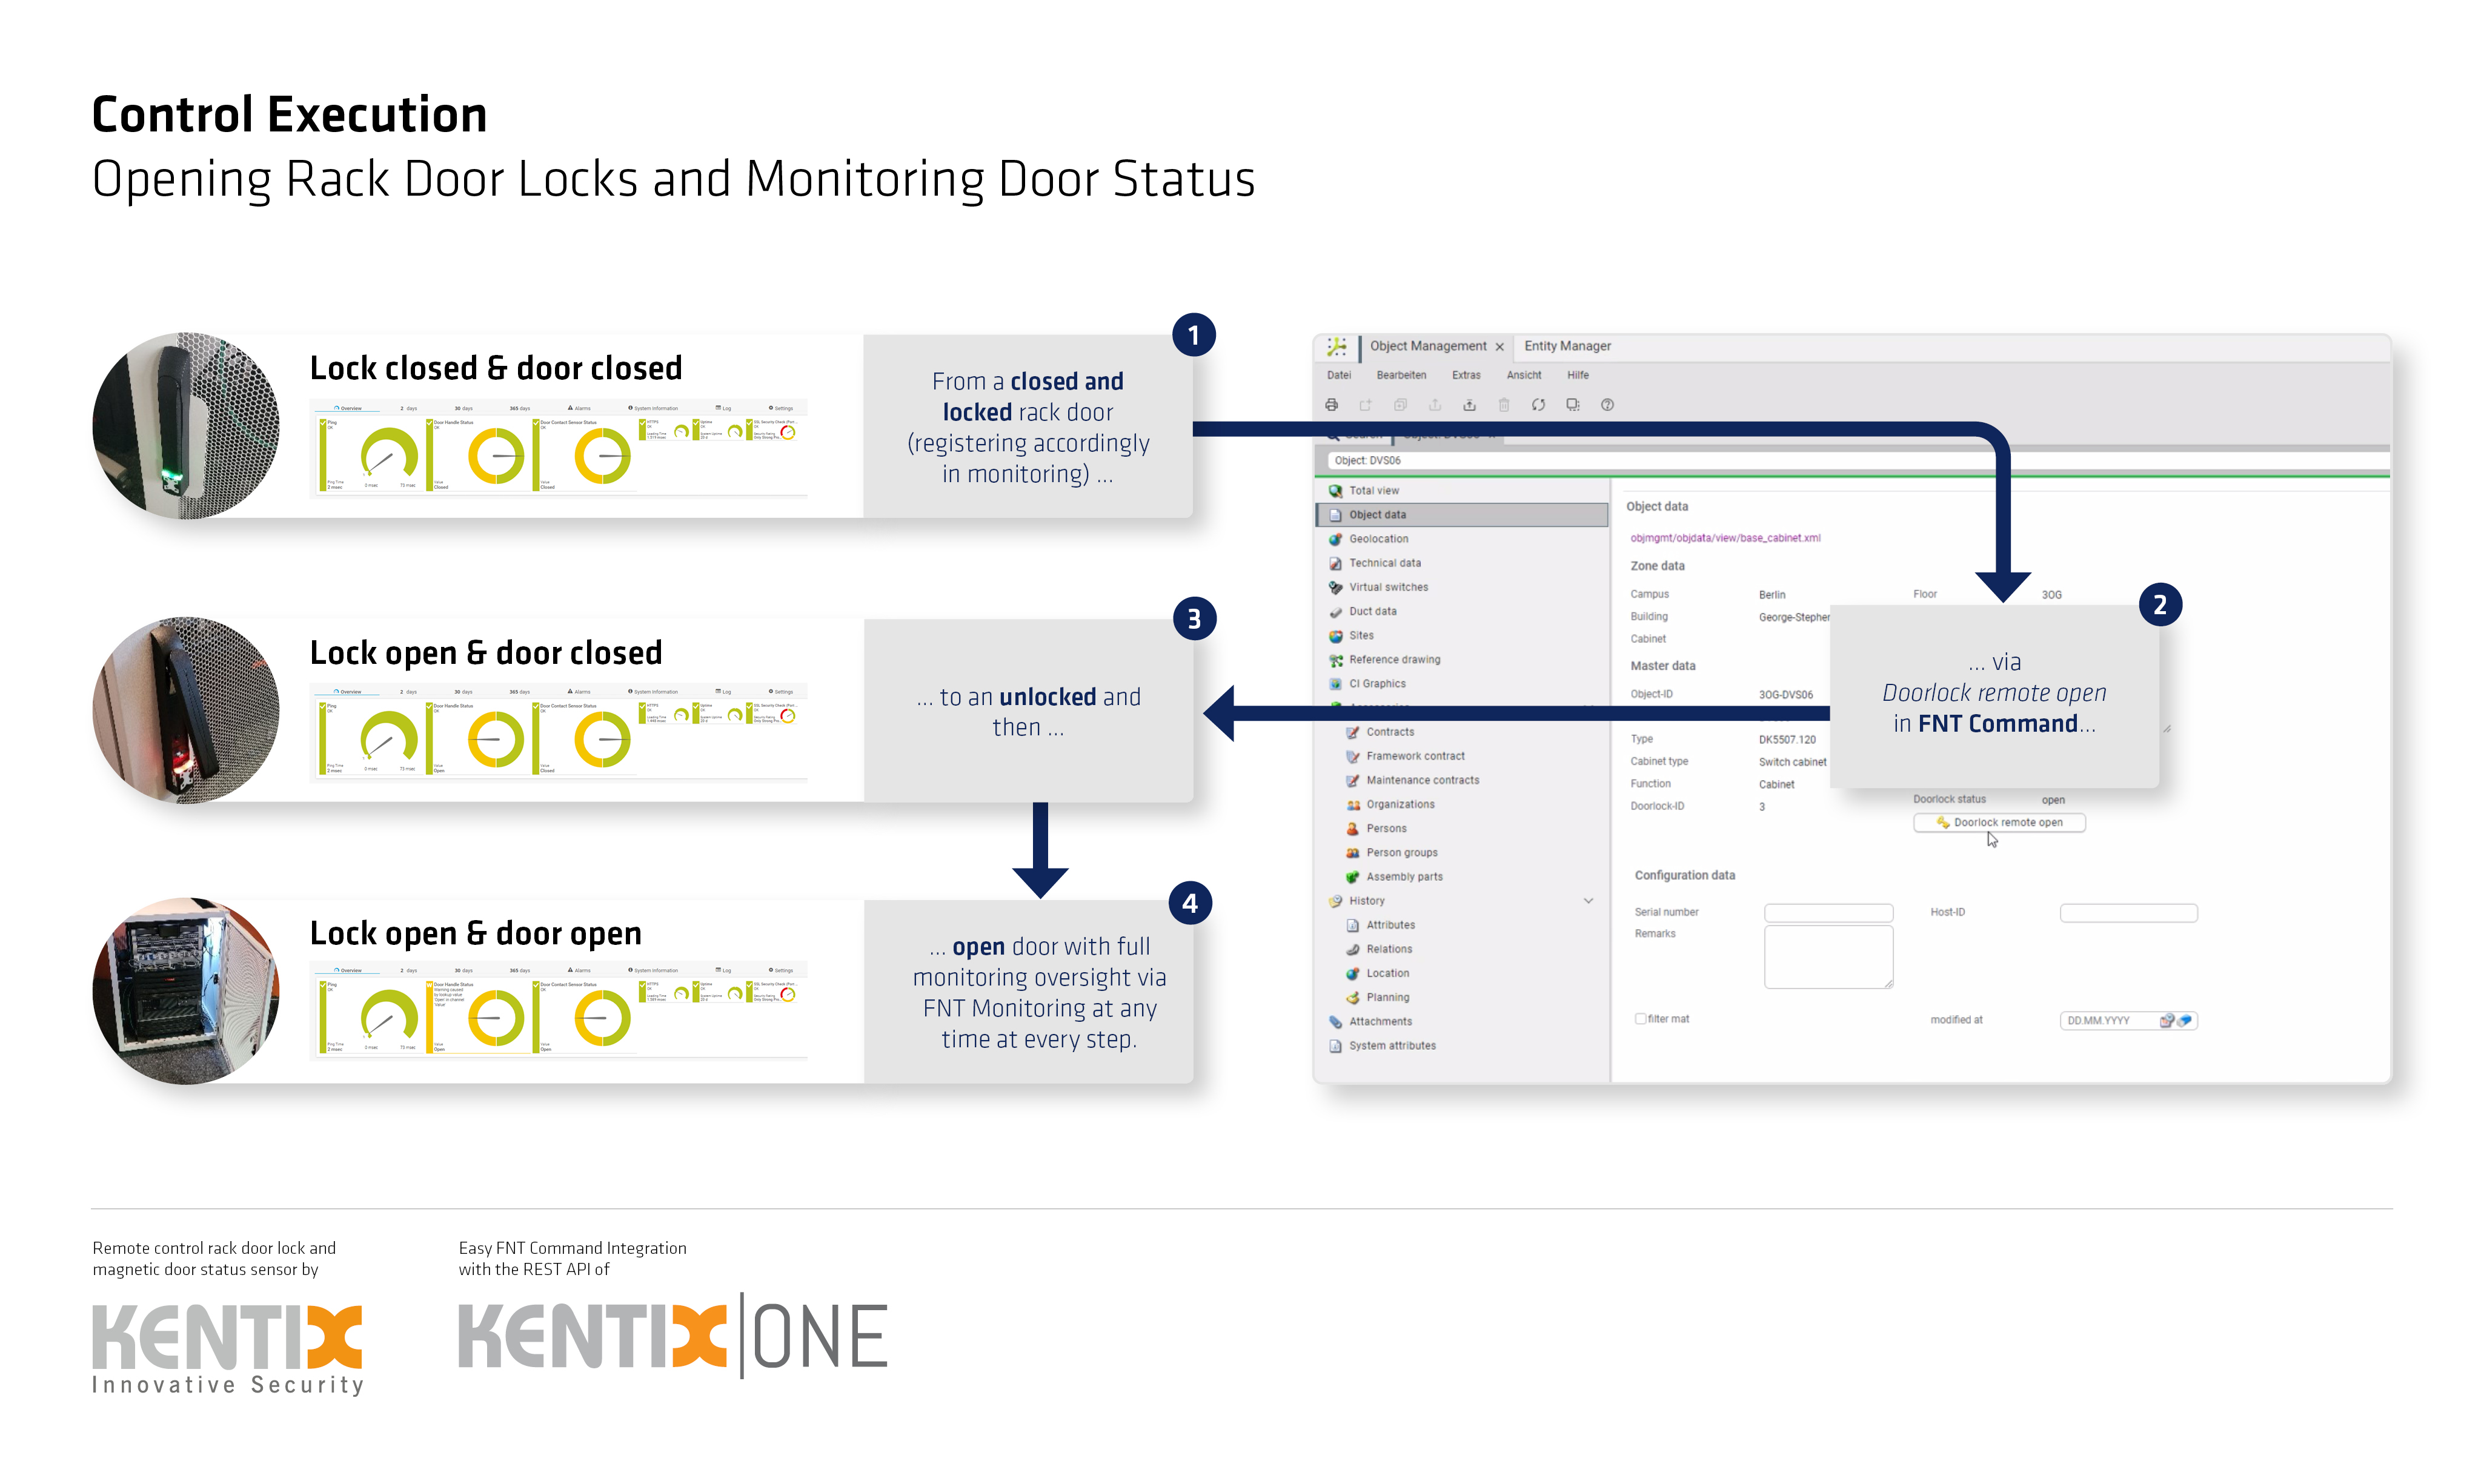Click the upload export toolbar icon

[1469, 405]
